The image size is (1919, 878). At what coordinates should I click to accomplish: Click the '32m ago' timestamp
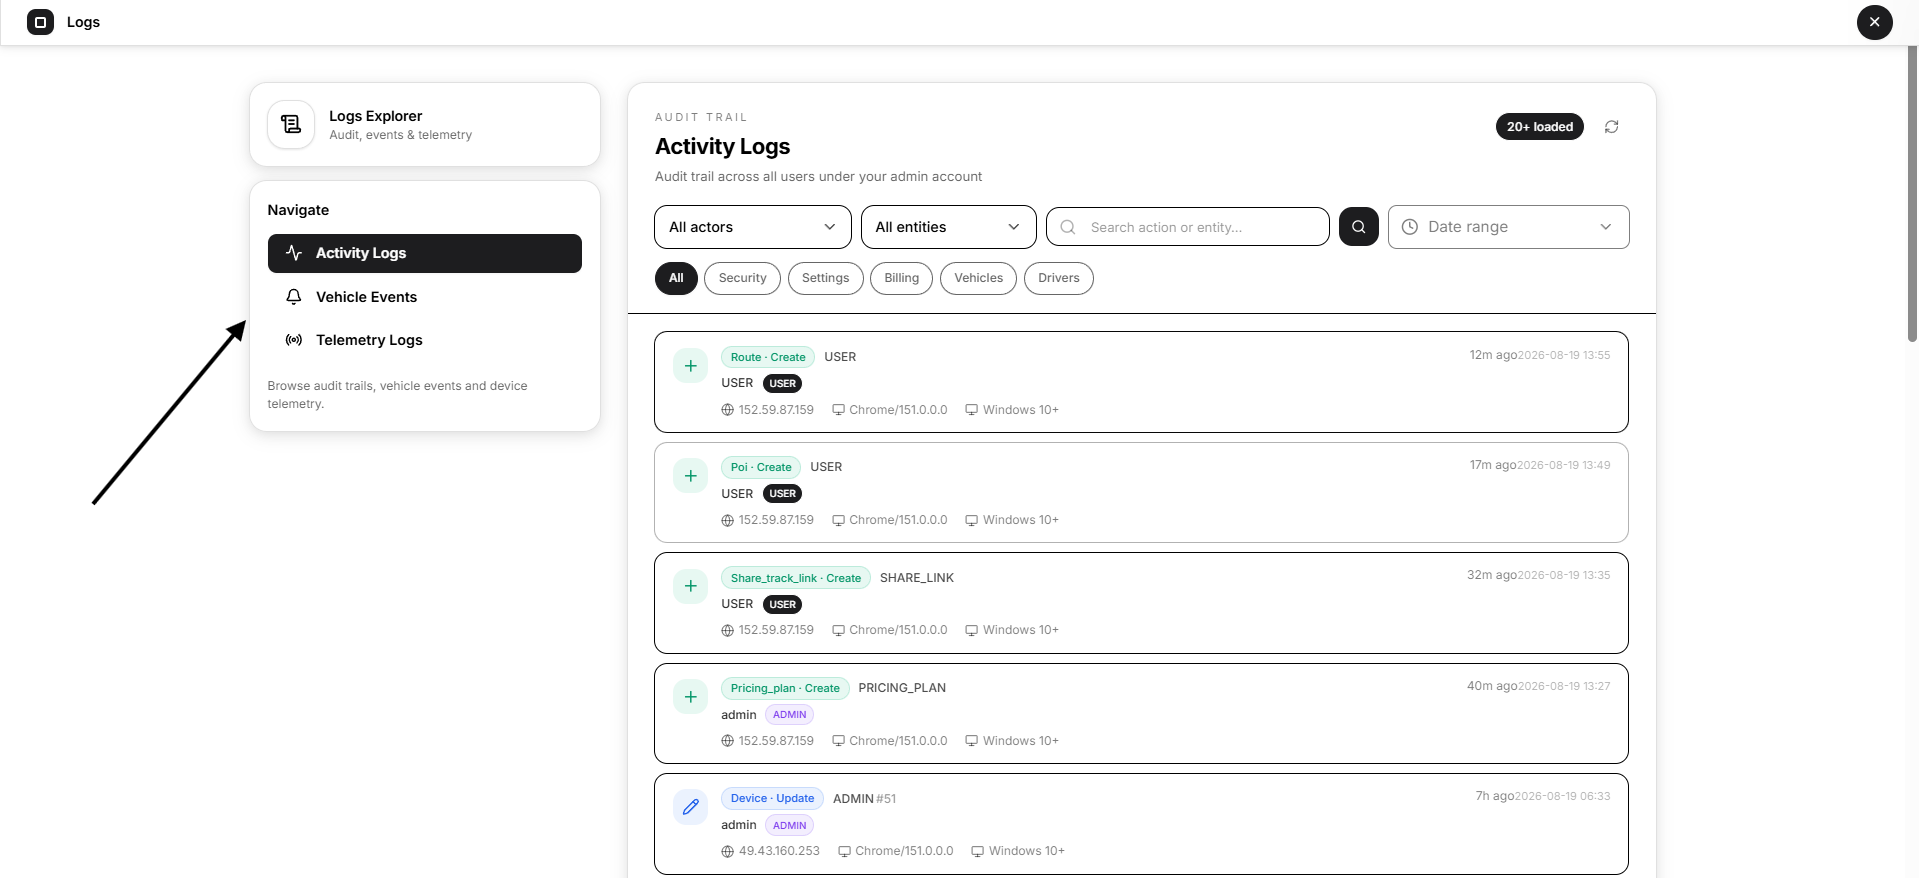point(1491,575)
